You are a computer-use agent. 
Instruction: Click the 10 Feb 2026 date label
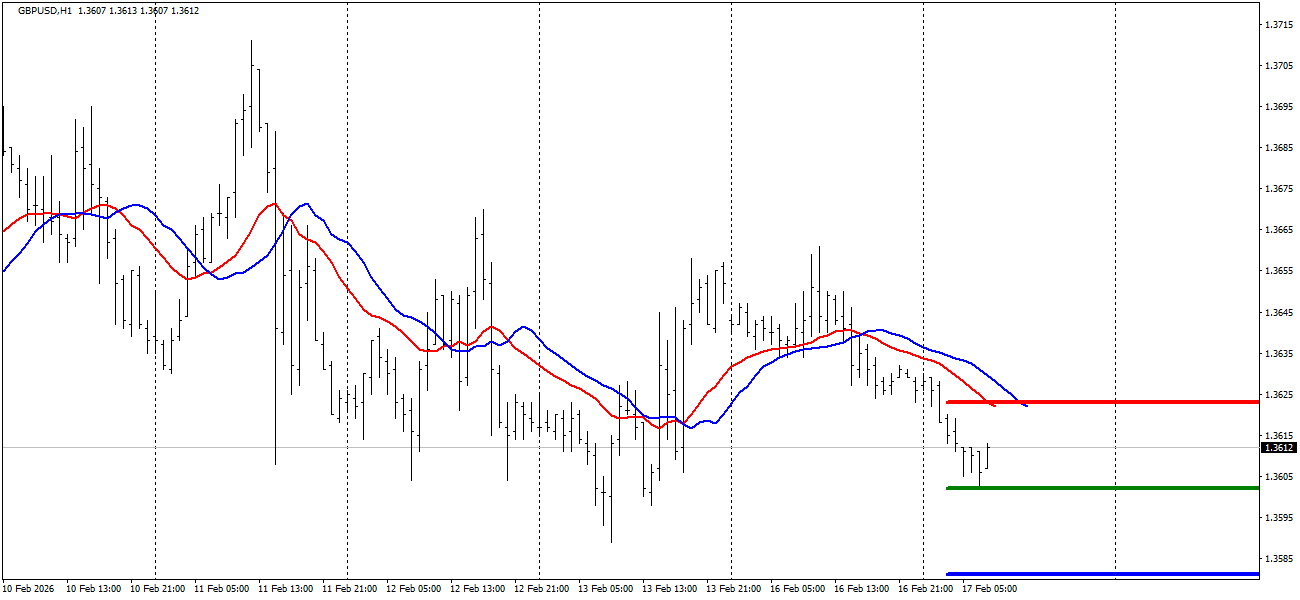(x=29, y=589)
